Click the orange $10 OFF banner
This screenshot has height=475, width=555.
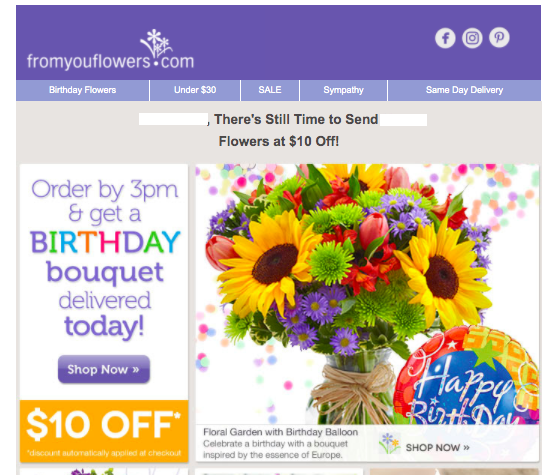104,431
